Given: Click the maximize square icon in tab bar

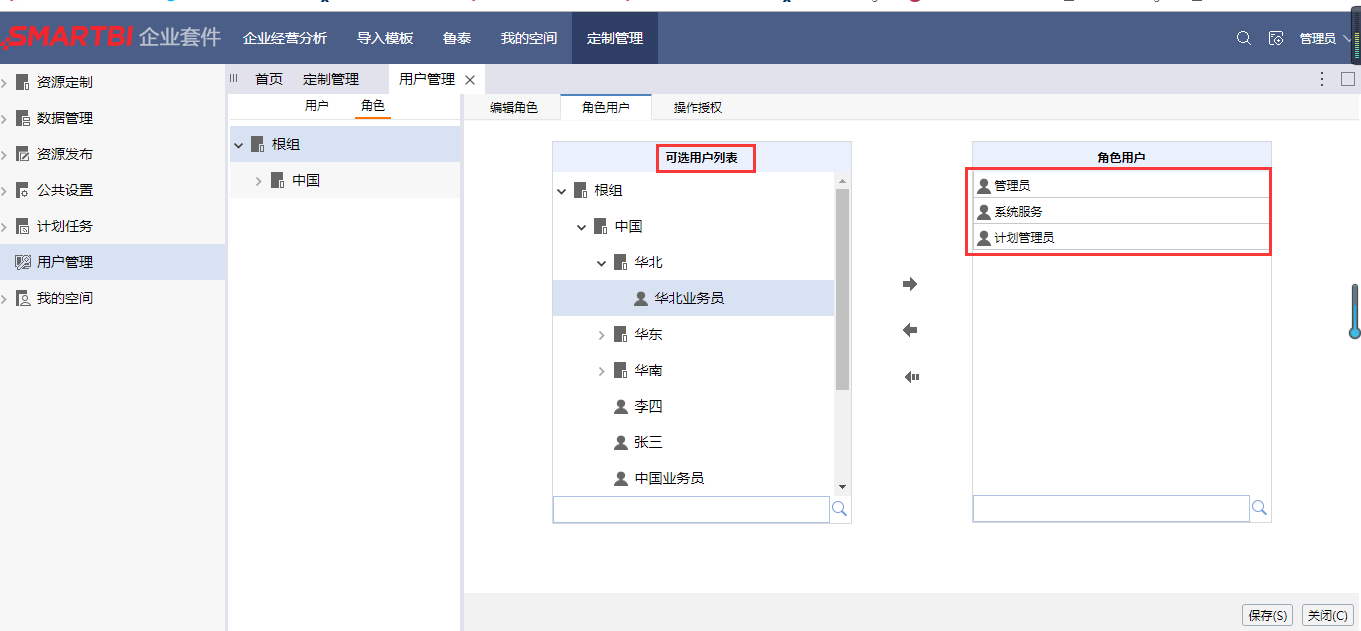Looking at the screenshot, I should point(1348,78).
